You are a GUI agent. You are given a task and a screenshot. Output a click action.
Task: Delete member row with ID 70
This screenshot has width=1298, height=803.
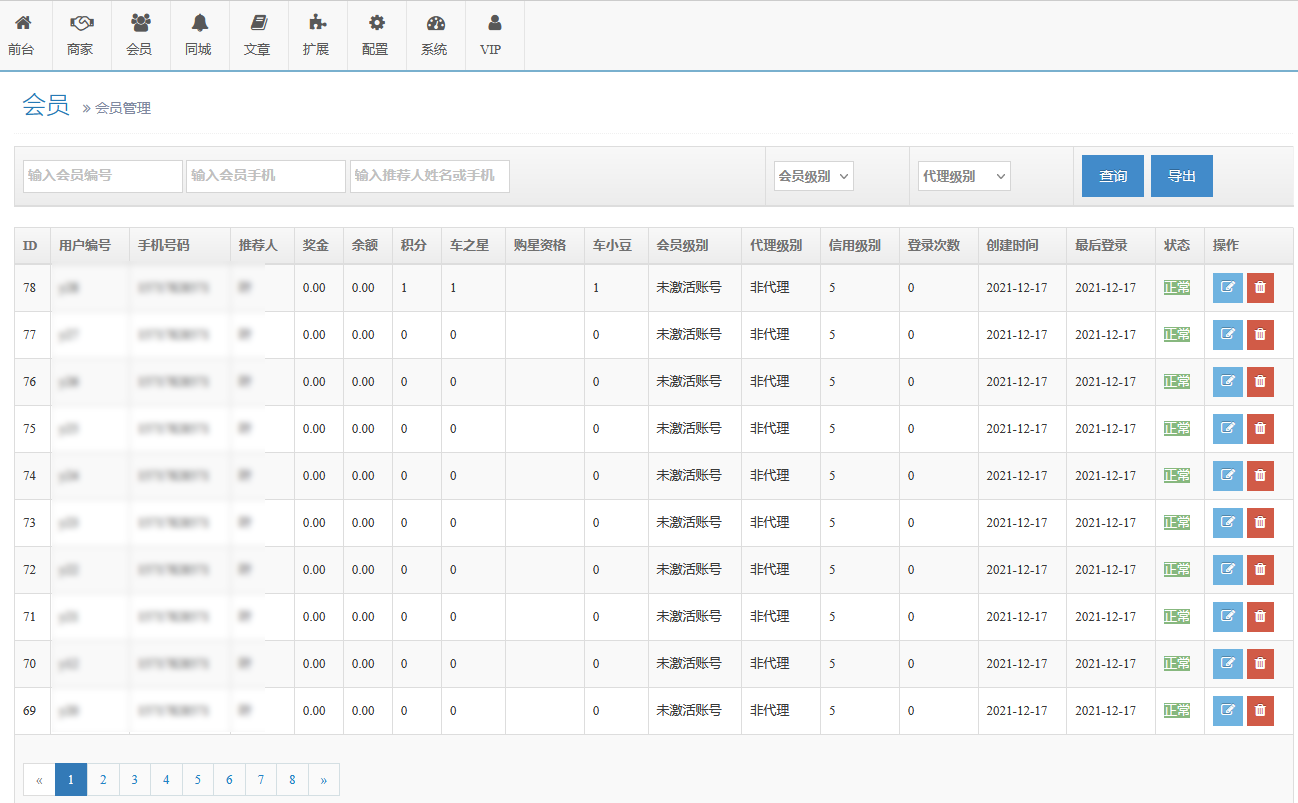1260,664
